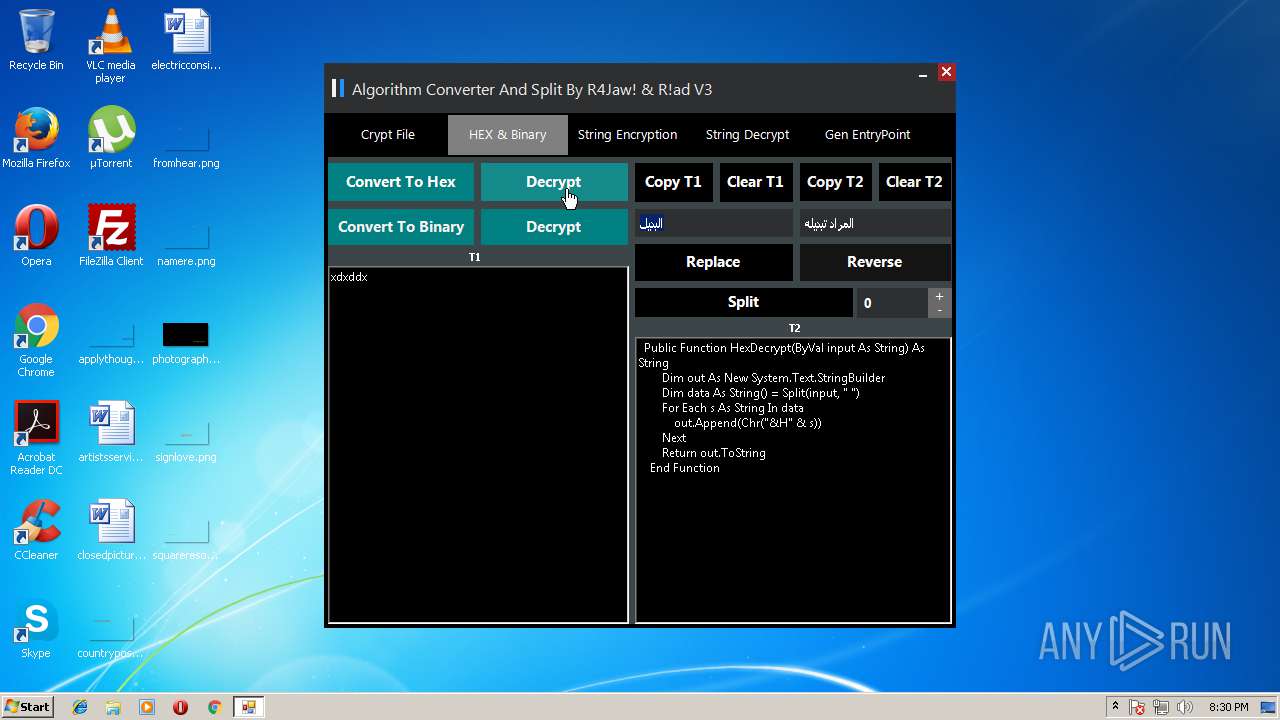The height and width of the screenshot is (720, 1280).
Task: Decrease split value with the minus stepper
Action: point(939,310)
